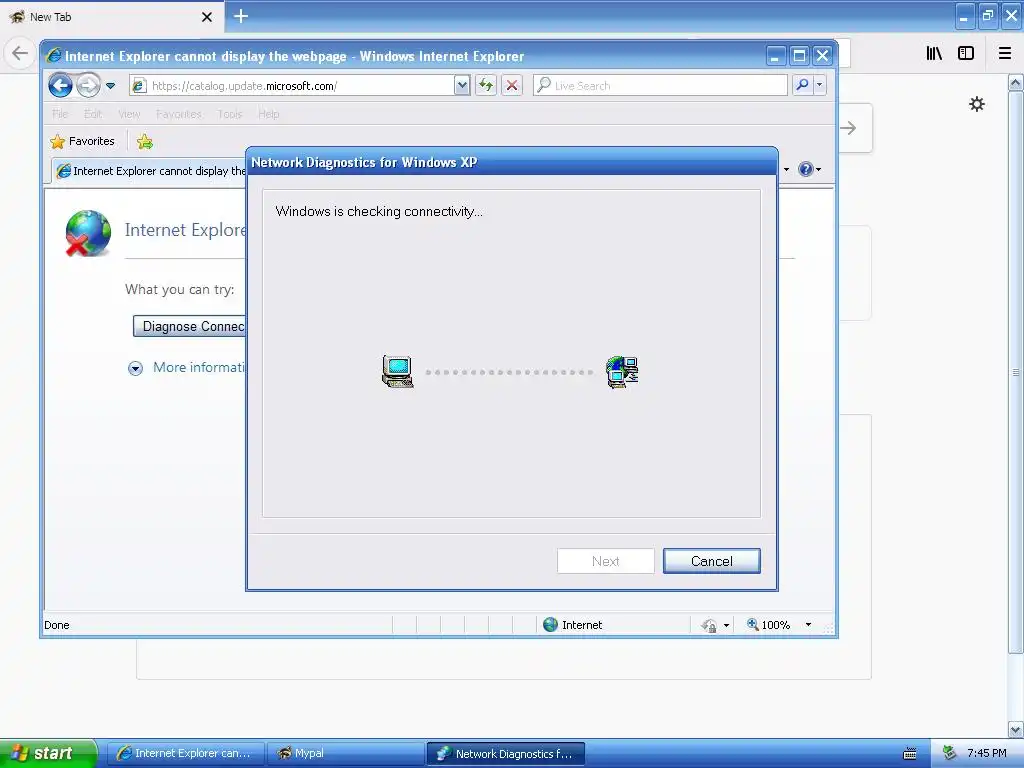Open zoom level dropdown arrow
Viewport: 1024px width, 768px height.
[x=808, y=625]
